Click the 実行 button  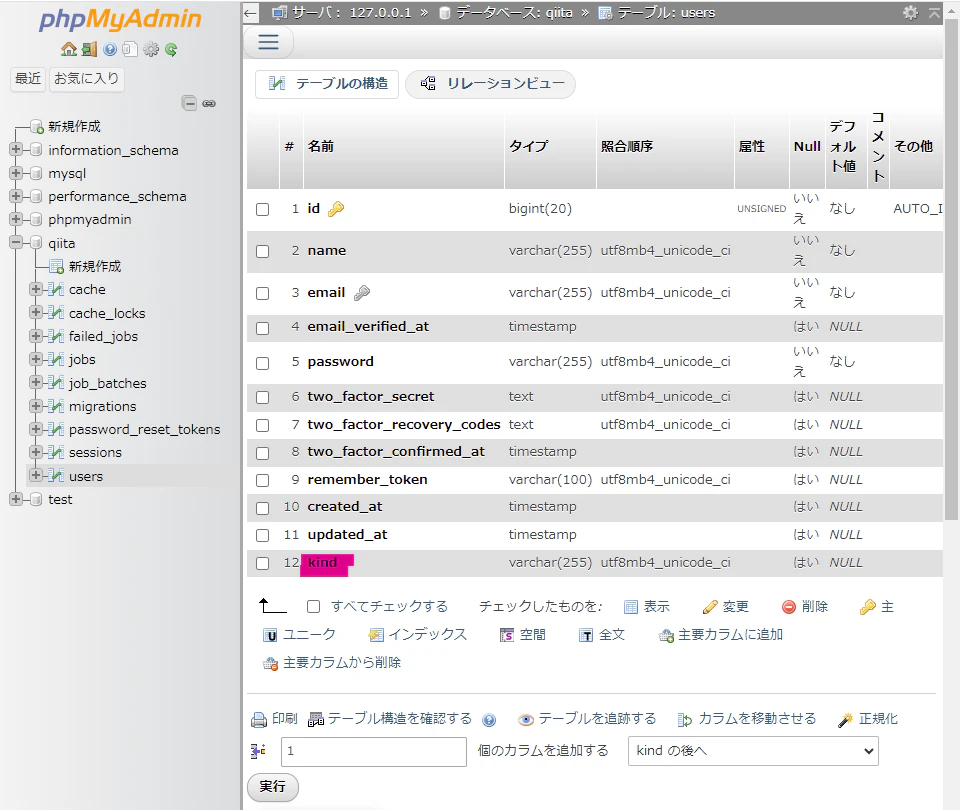272,787
